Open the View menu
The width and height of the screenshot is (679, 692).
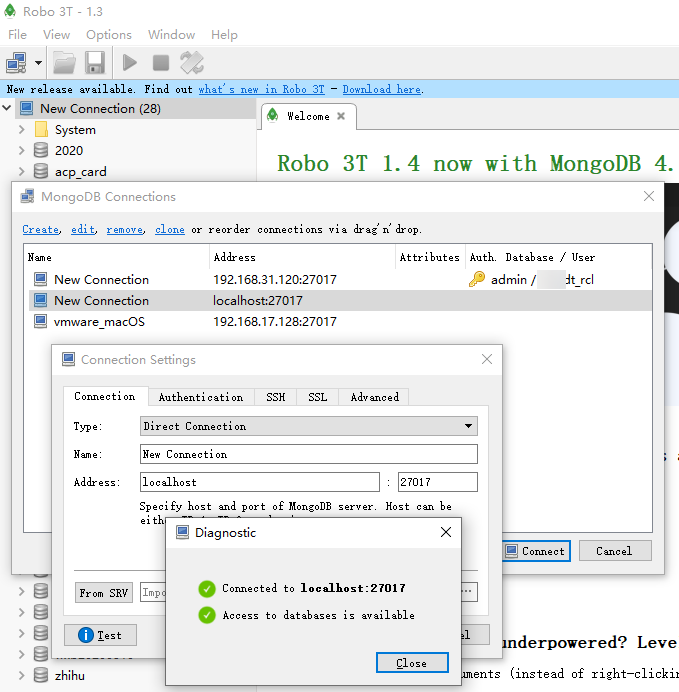click(56, 34)
